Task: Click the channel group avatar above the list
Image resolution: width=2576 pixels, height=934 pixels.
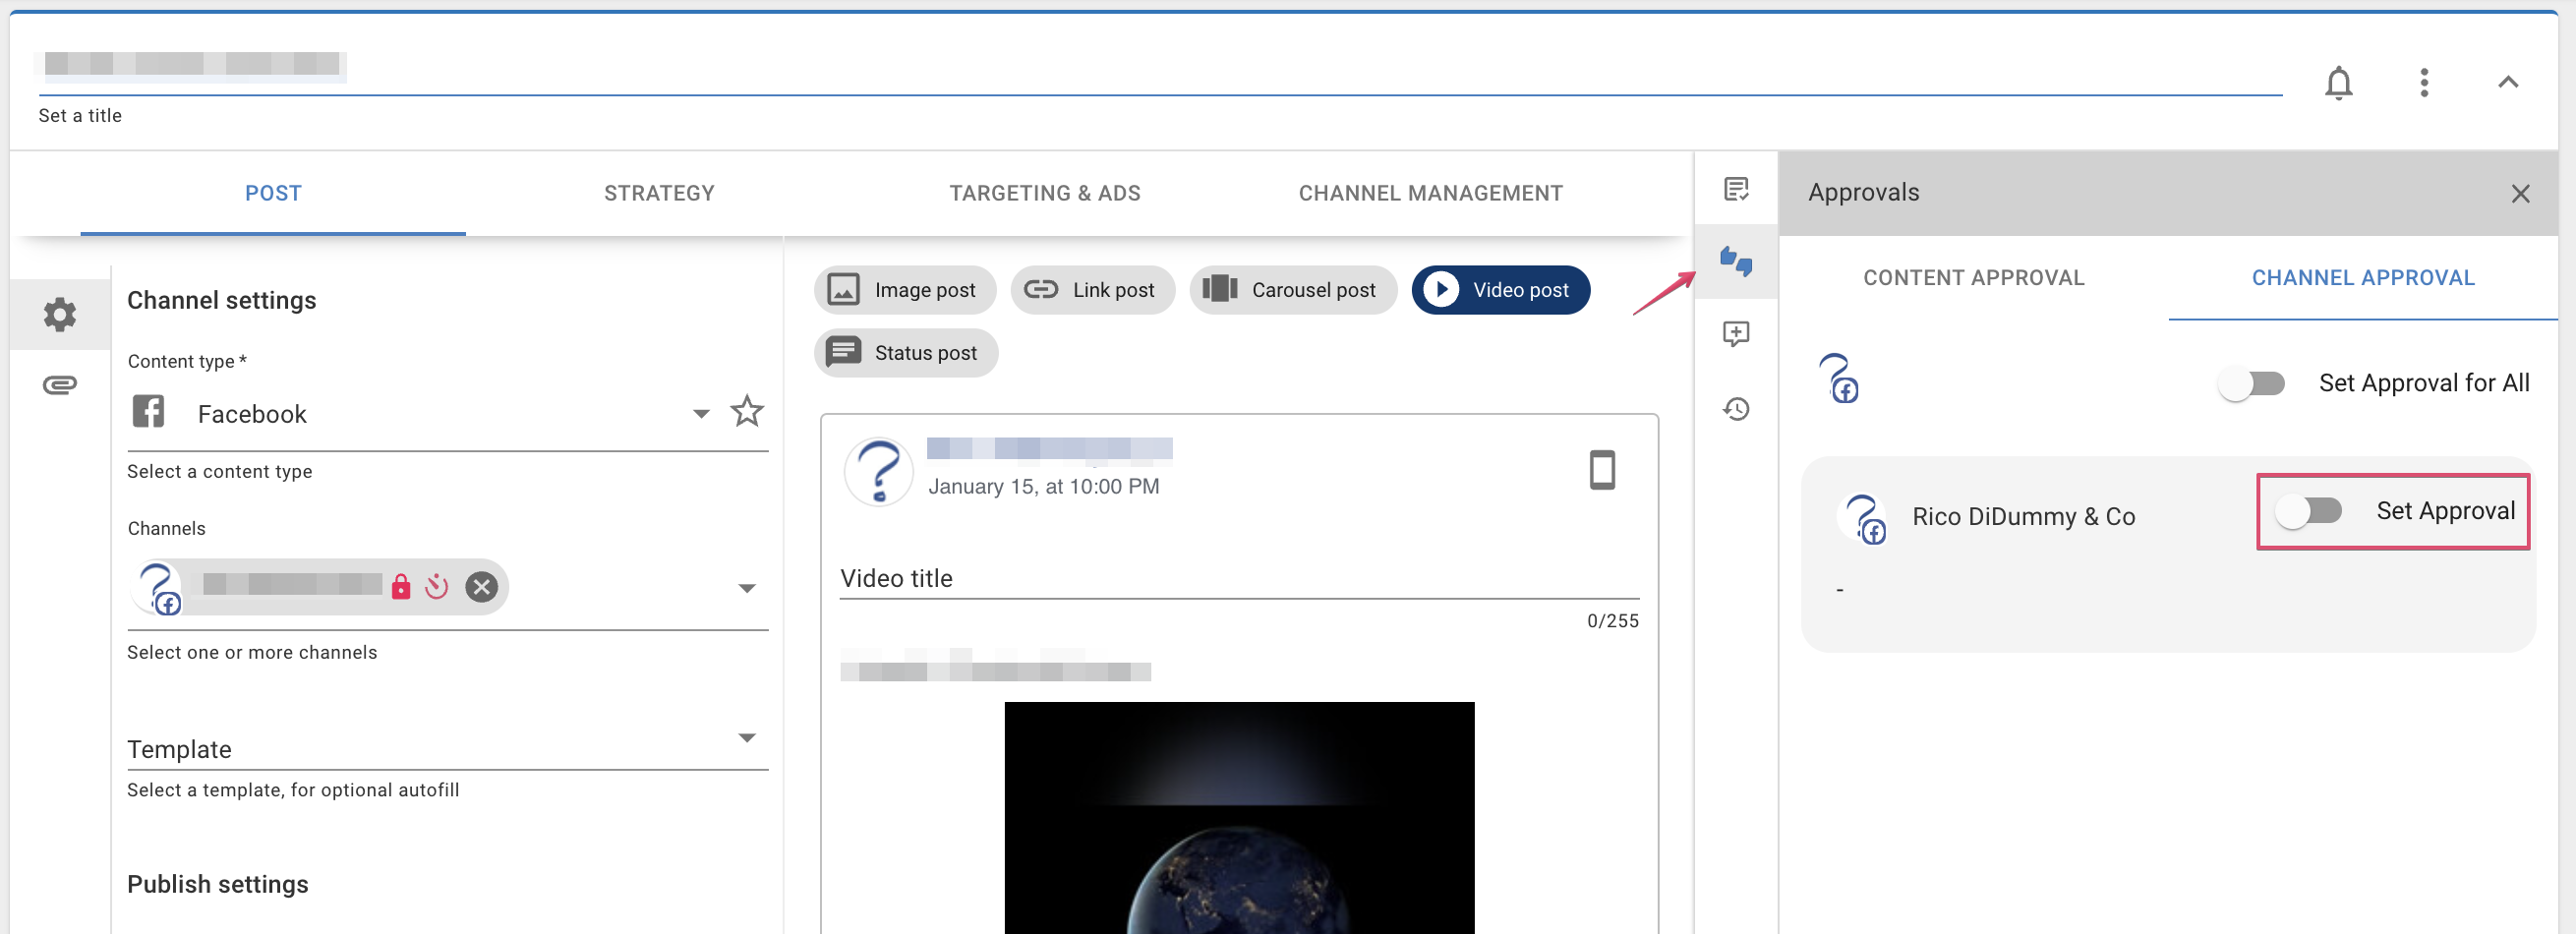Action: point(1838,378)
